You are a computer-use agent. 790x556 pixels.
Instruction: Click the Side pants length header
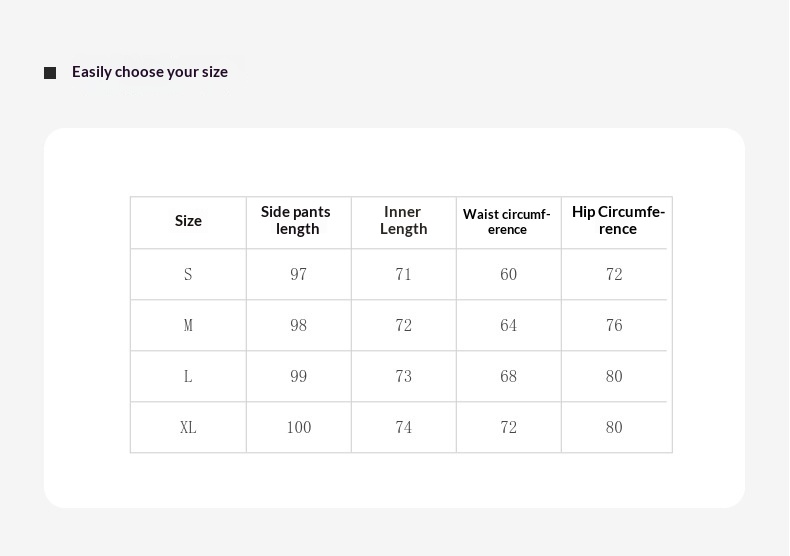(297, 220)
